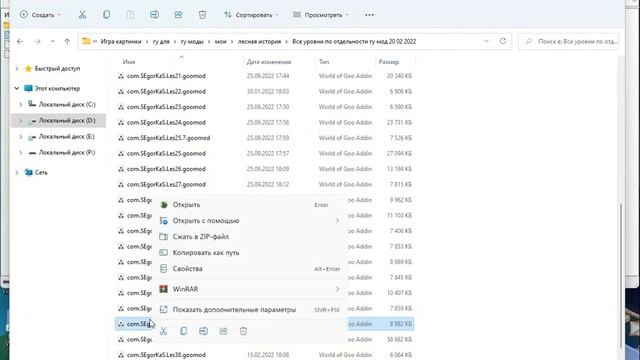Open the Создать (Create) dropdown button
This screenshot has height=360, width=640.
pos(40,15)
